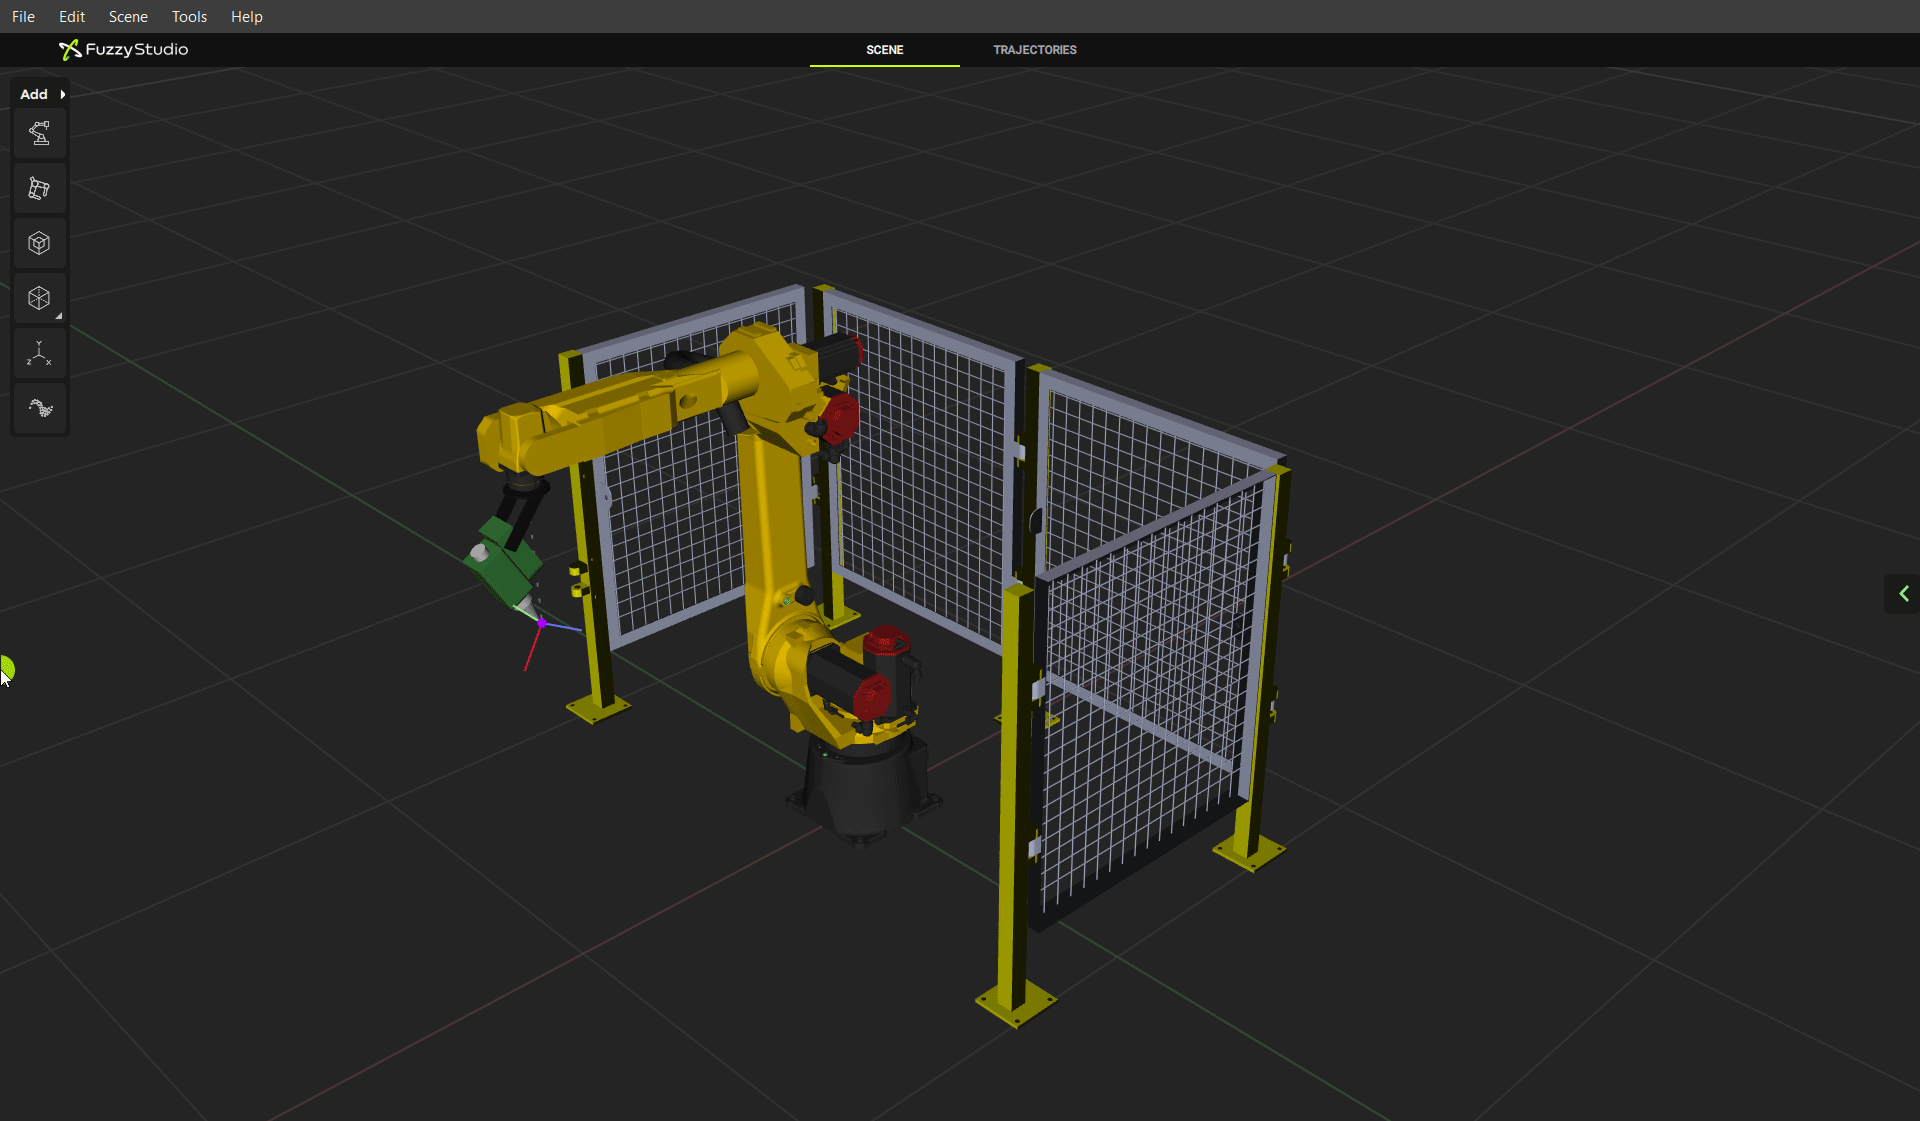This screenshot has width=1920, height=1121.
Task: Click the Add frame axes icon
Action: tap(39, 353)
